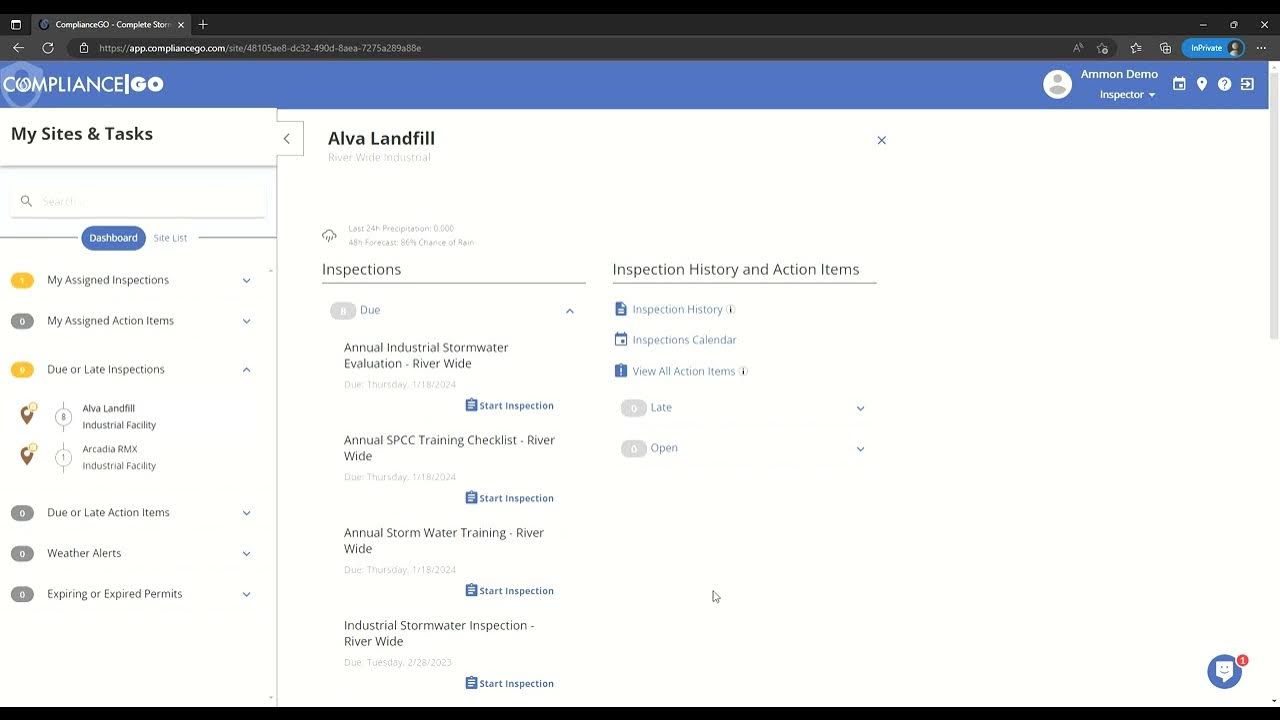This screenshot has height=720, width=1280.
Task: Click the browser address bar URL
Action: 260,48
